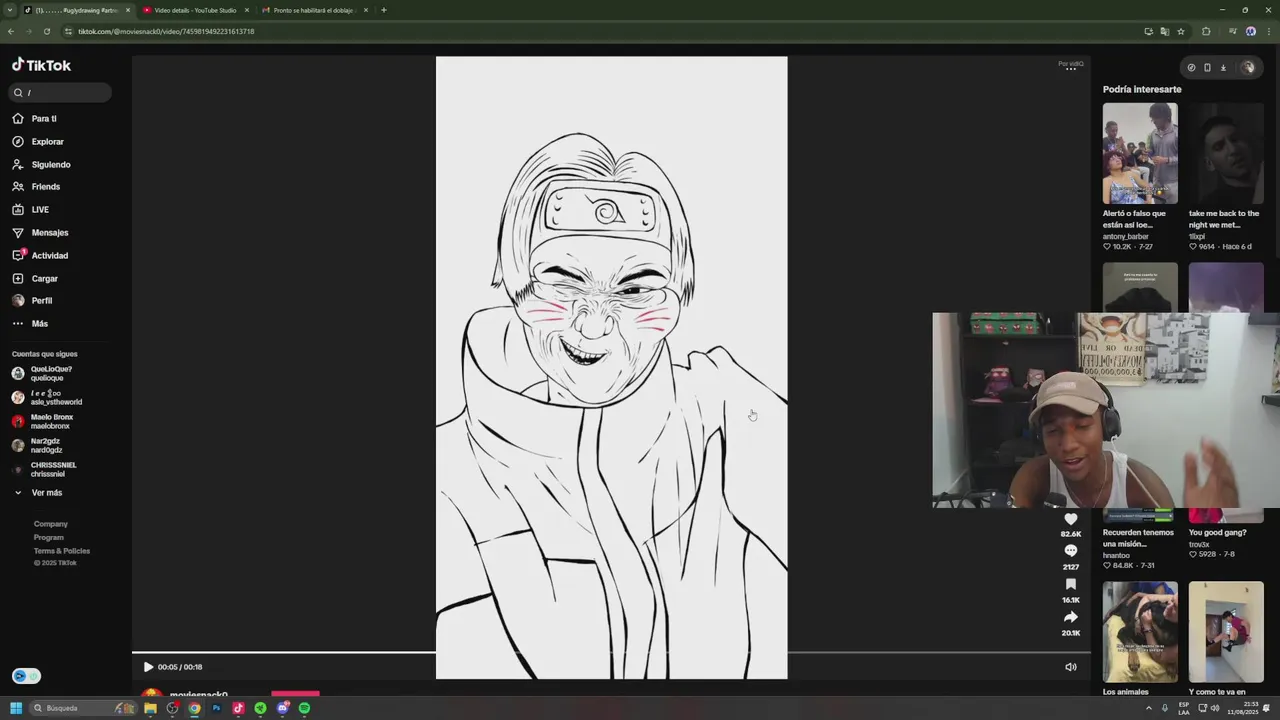Open the LIVE section
The image size is (1280, 720).
click(31, 210)
